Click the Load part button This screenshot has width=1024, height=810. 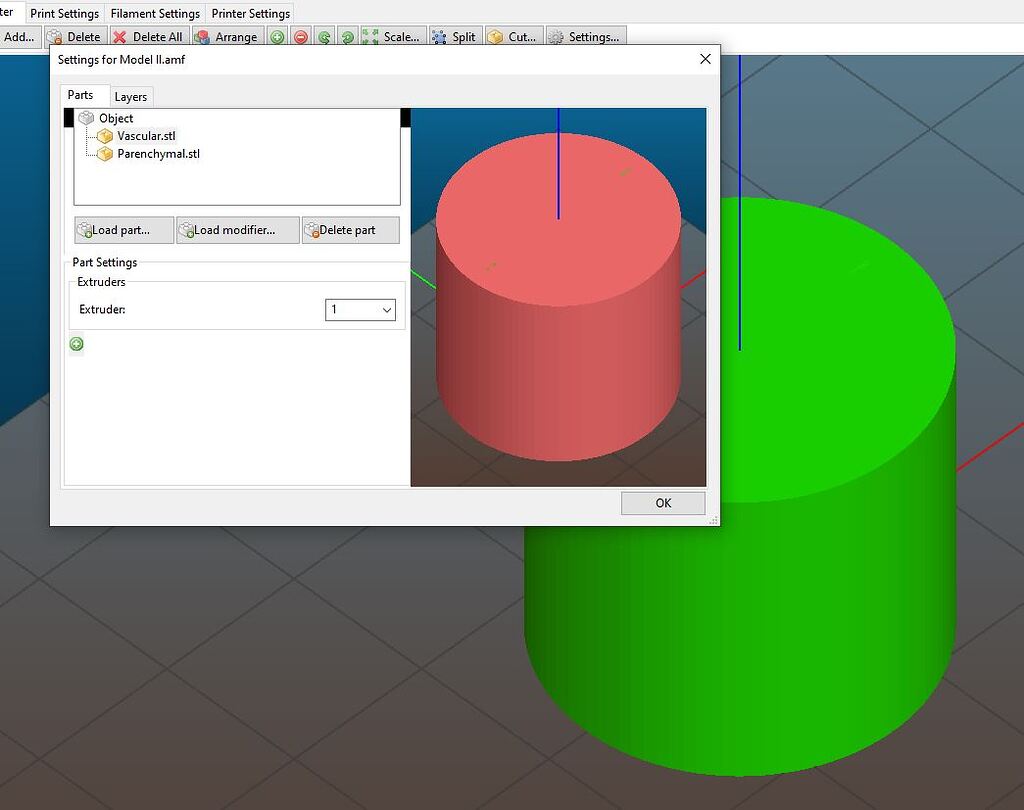pyautogui.click(x=122, y=230)
